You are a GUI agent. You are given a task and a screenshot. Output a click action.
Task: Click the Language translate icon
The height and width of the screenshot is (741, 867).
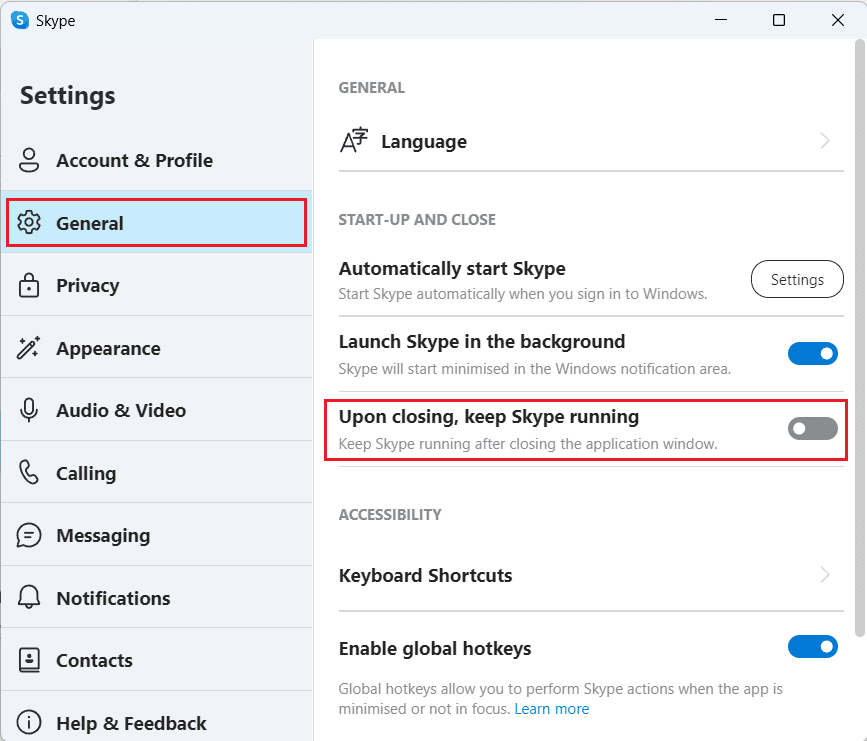coord(354,140)
